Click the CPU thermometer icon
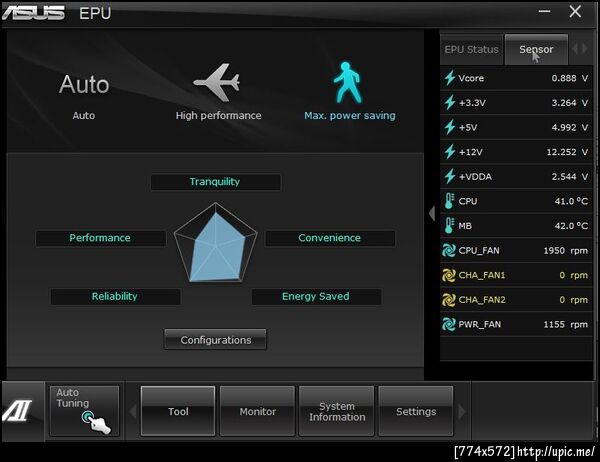 [449, 201]
